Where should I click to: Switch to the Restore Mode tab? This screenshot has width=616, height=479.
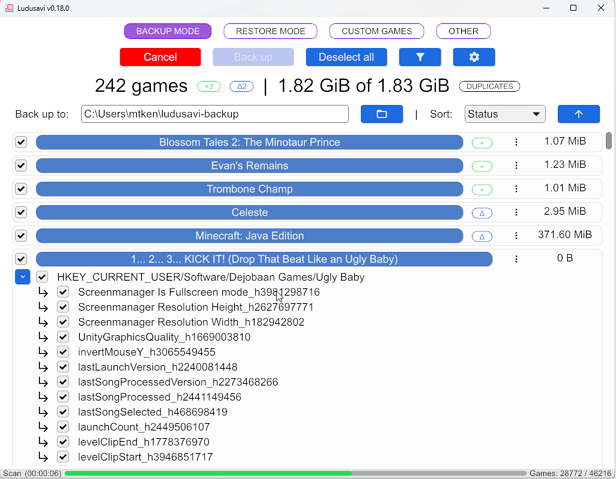click(270, 31)
